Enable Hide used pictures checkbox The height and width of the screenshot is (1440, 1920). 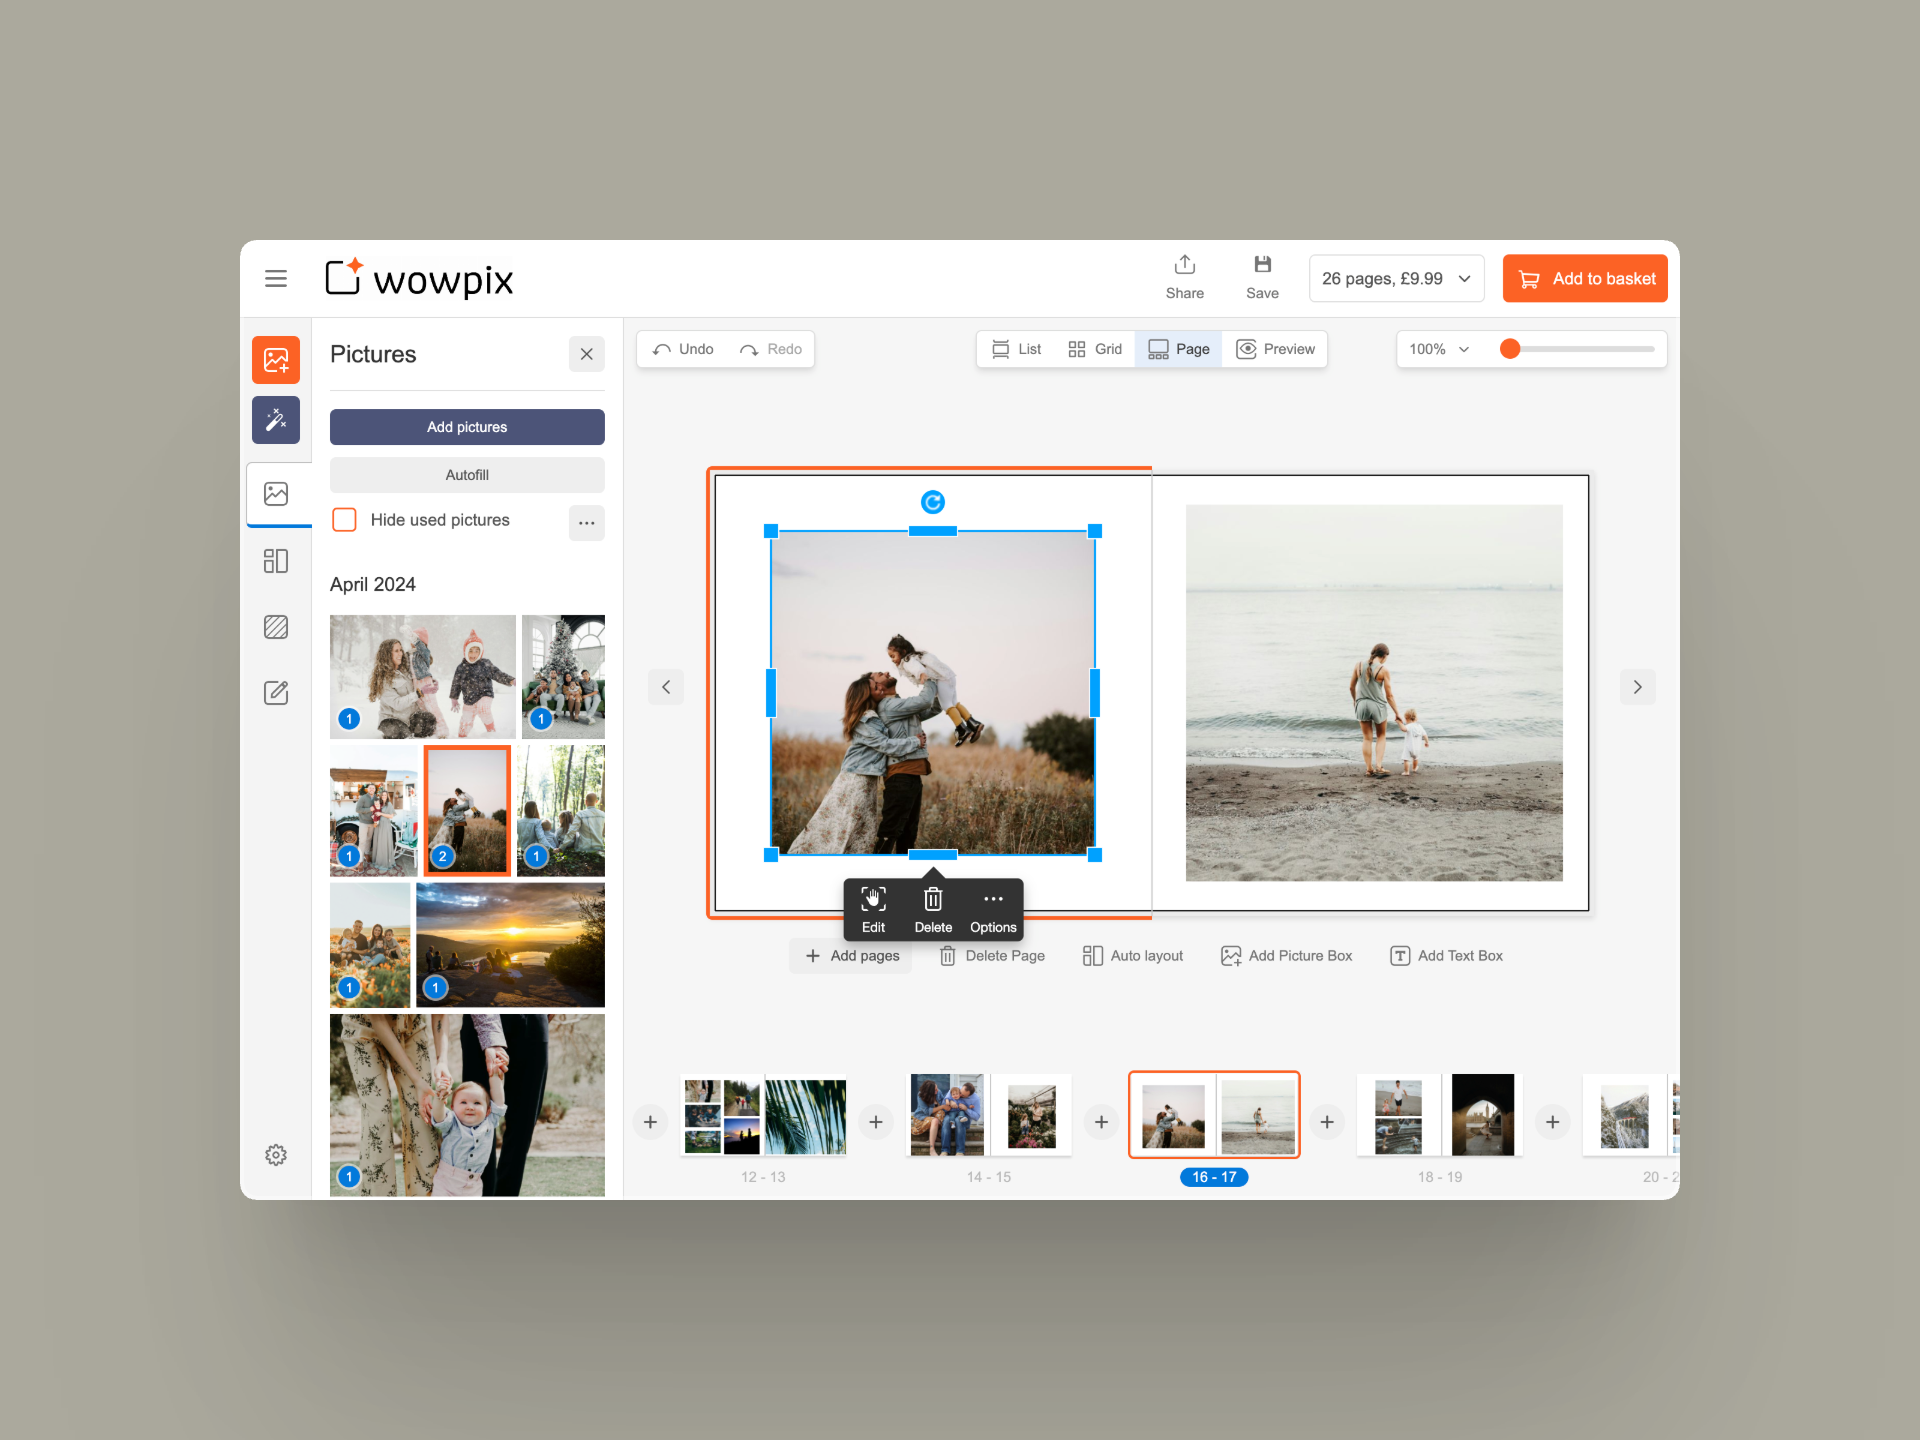click(x=344, y=520)
